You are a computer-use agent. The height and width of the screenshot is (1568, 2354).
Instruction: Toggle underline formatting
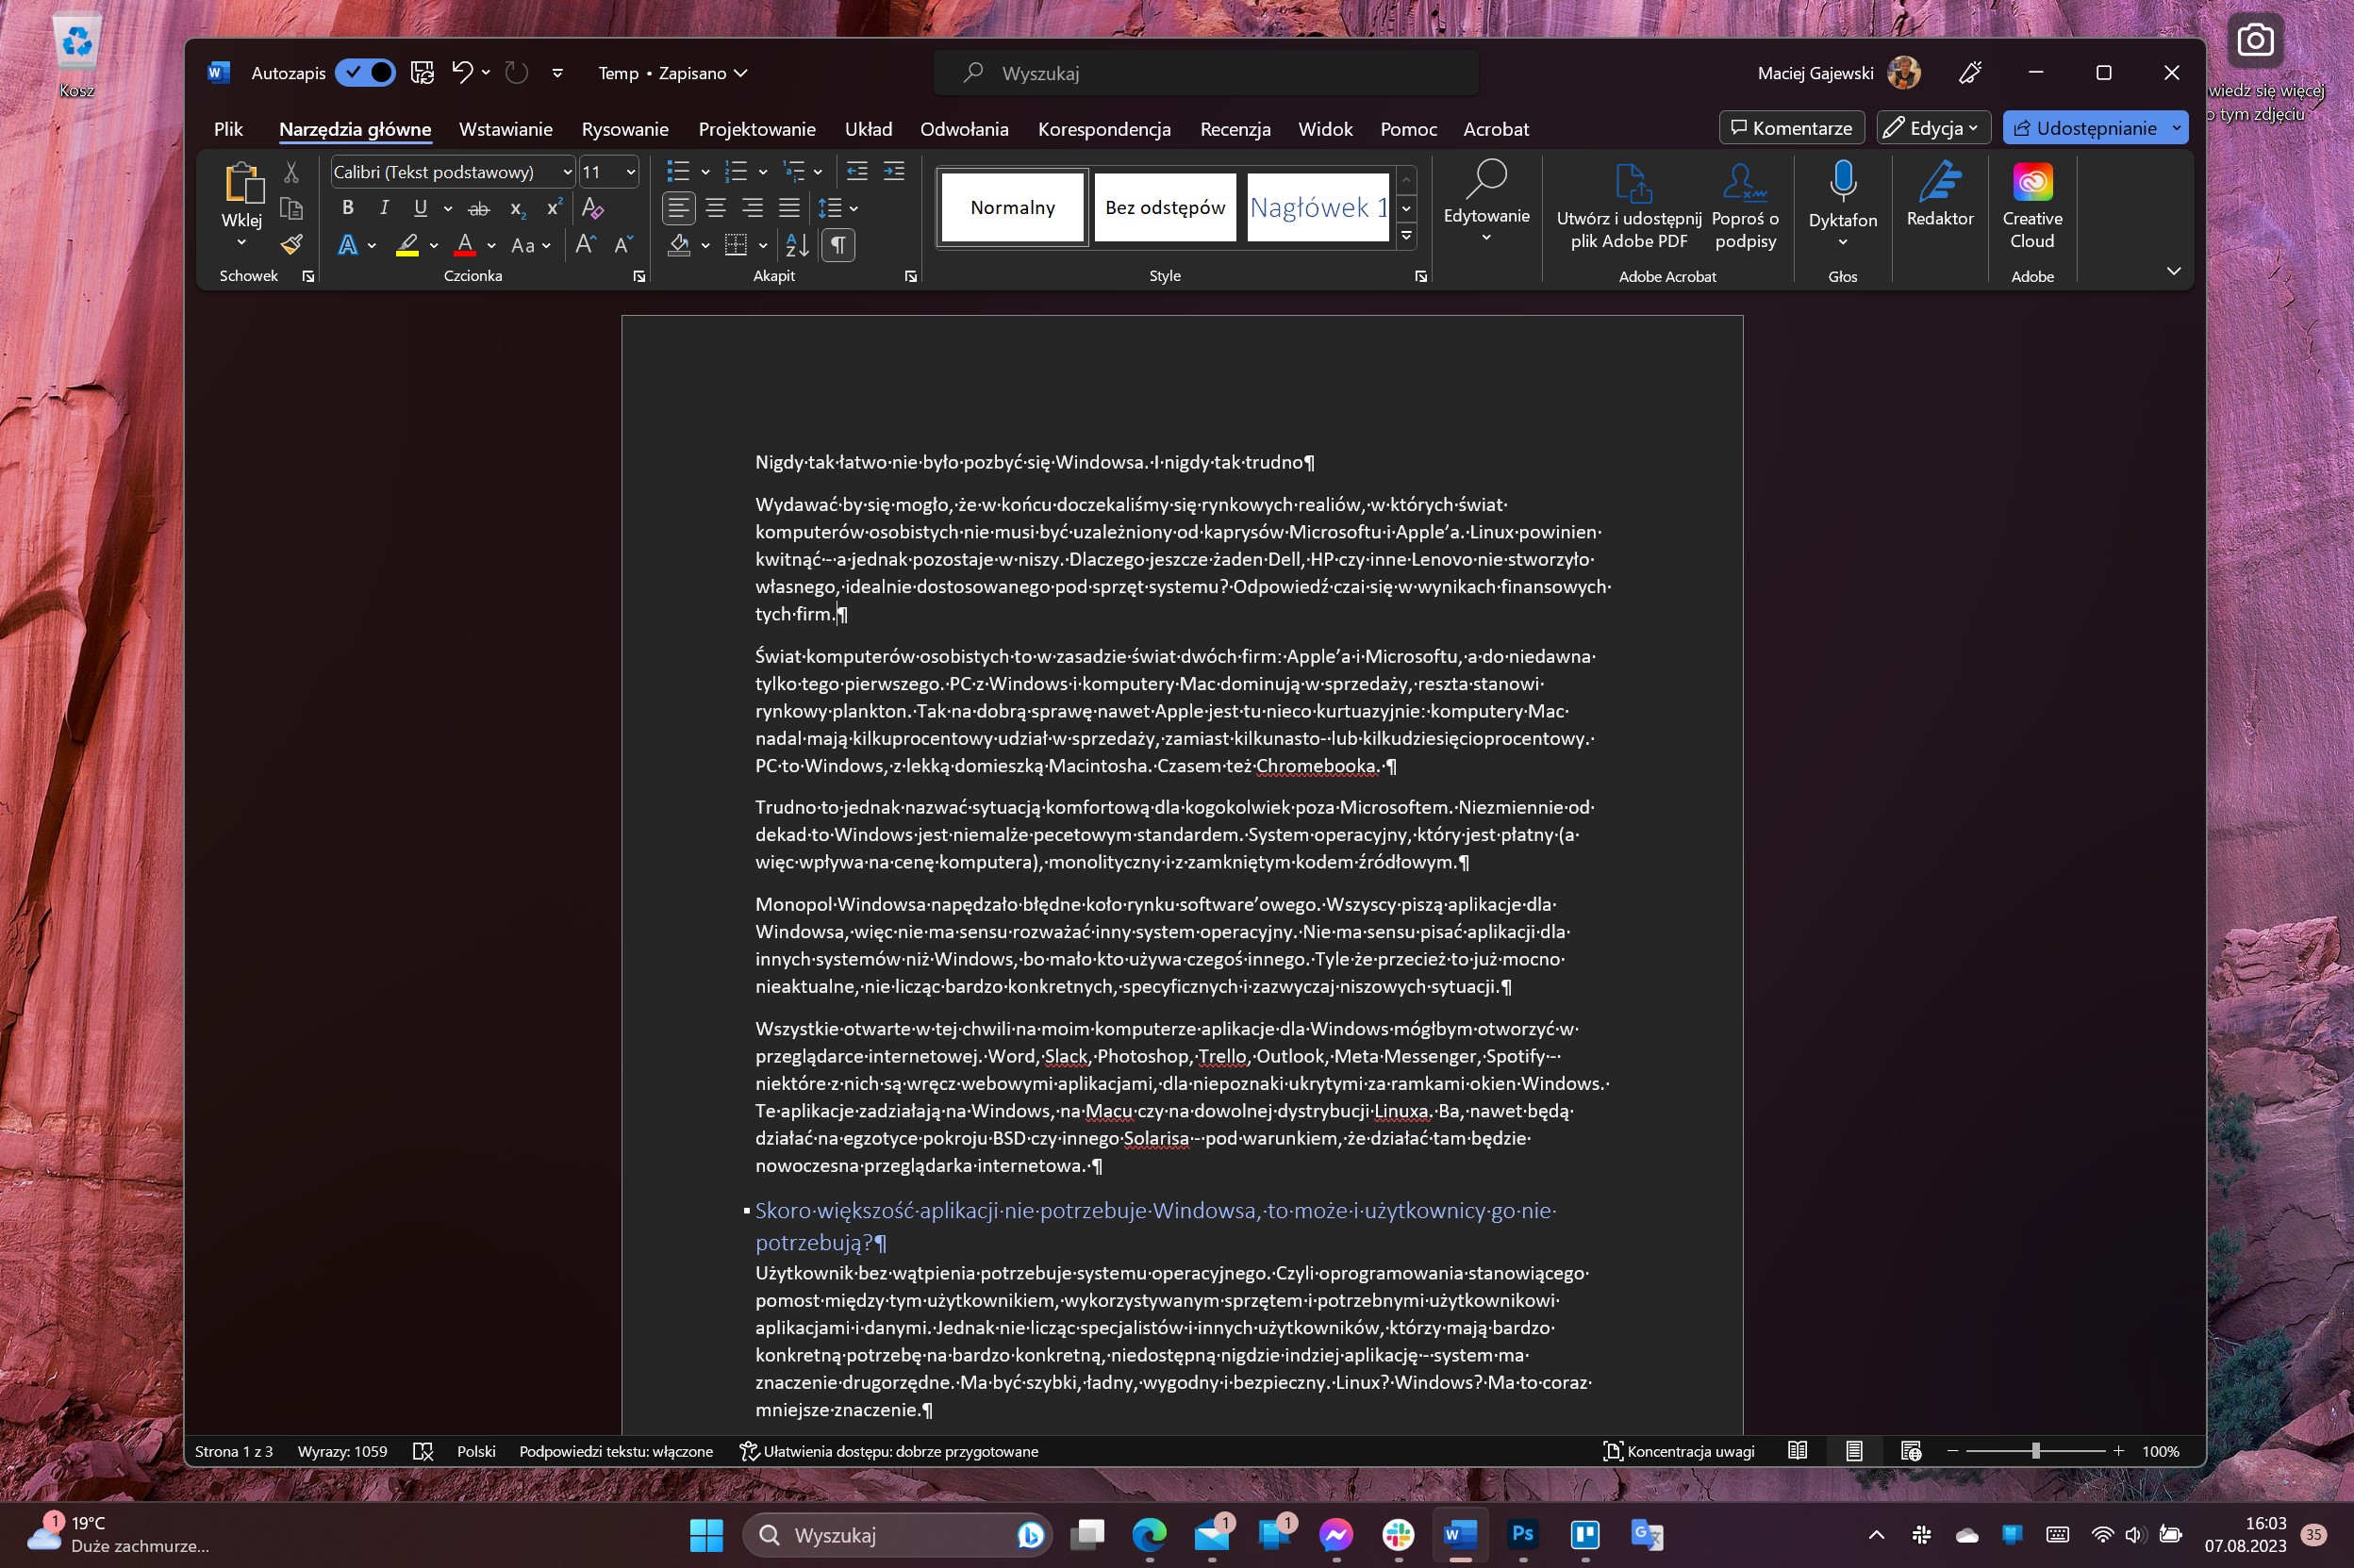421,208
